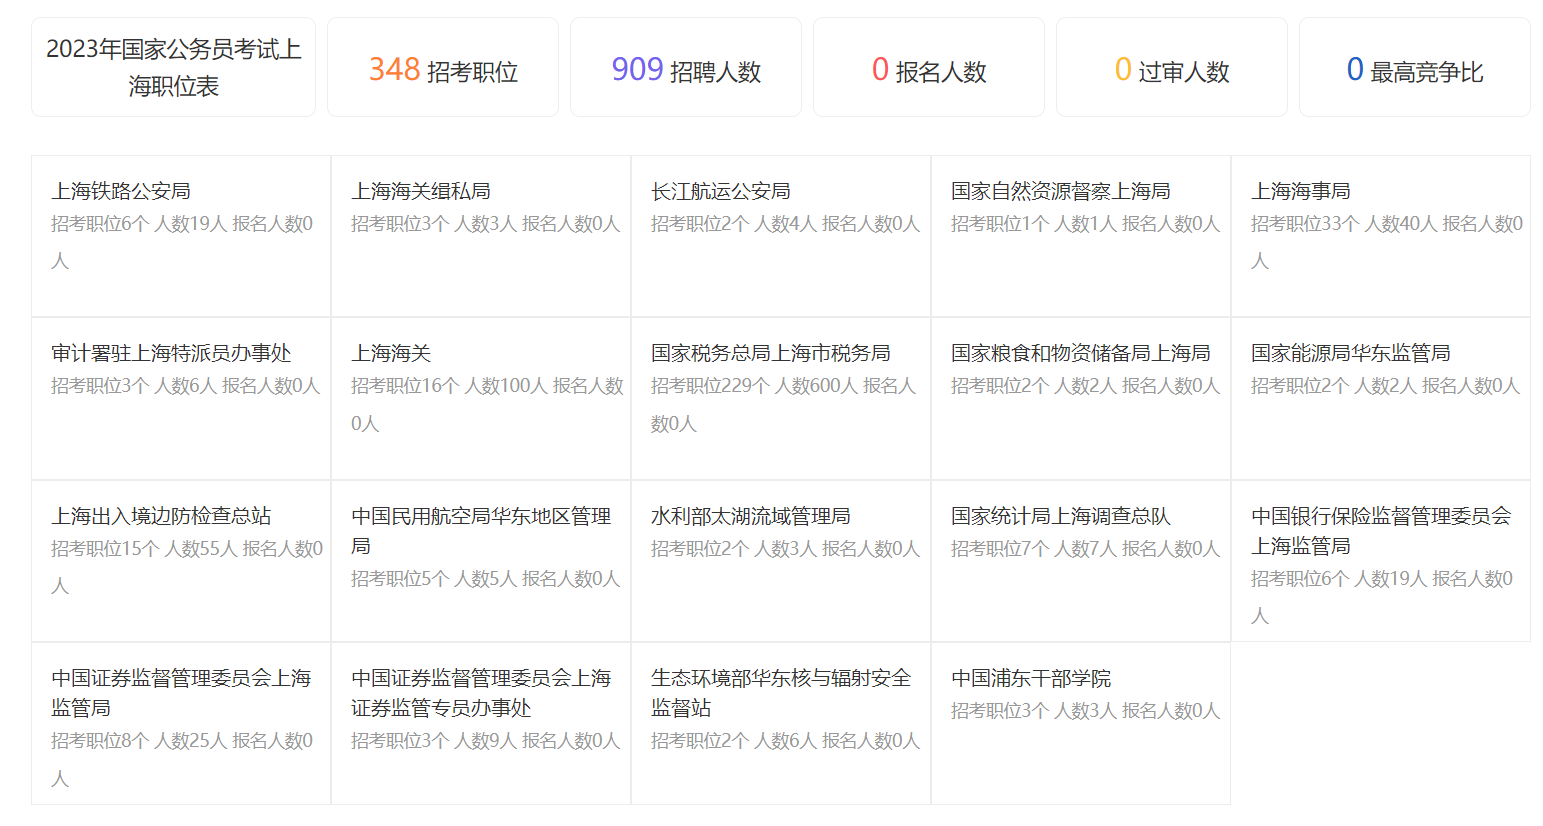Click the 0 最高竞争比 stat box

click(1415, 67)
